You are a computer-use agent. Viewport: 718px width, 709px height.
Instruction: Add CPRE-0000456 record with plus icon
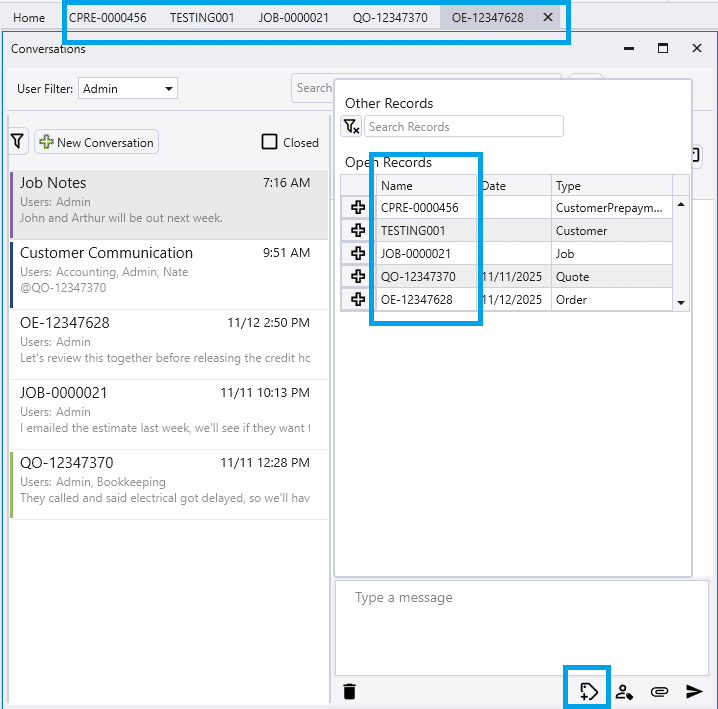click(x=358, y=208)
